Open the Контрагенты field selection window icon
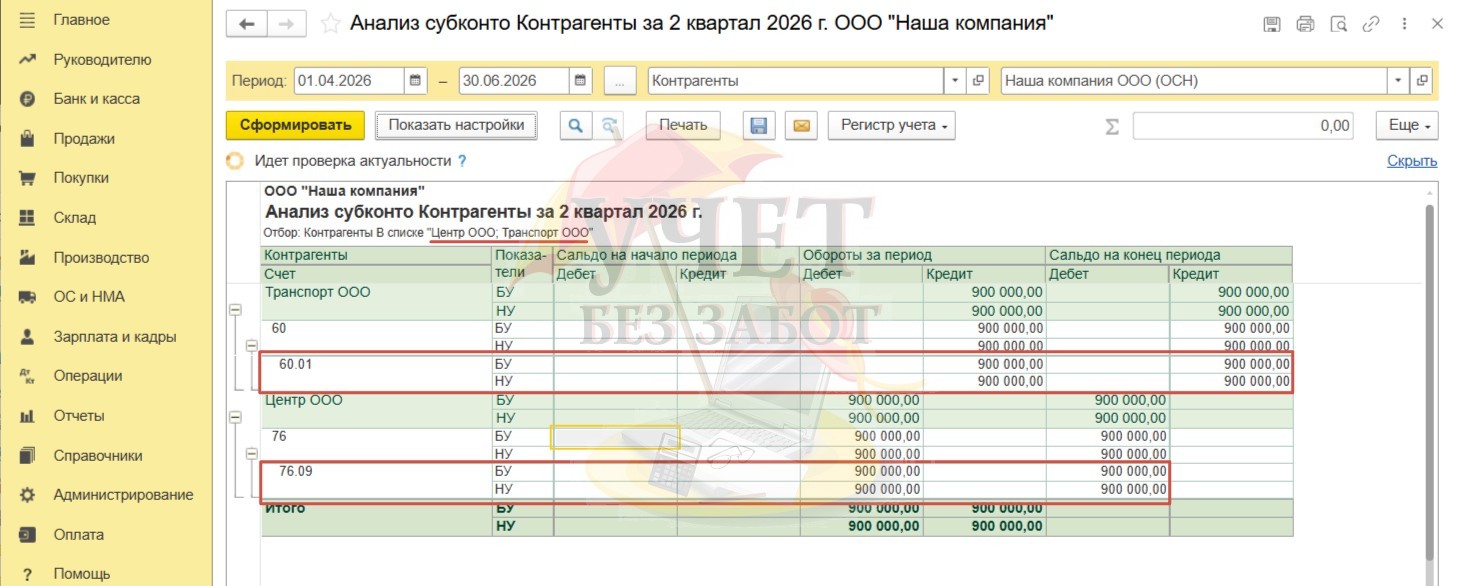The width and height of the screenshot is (1458, 586). coord(978,81)
